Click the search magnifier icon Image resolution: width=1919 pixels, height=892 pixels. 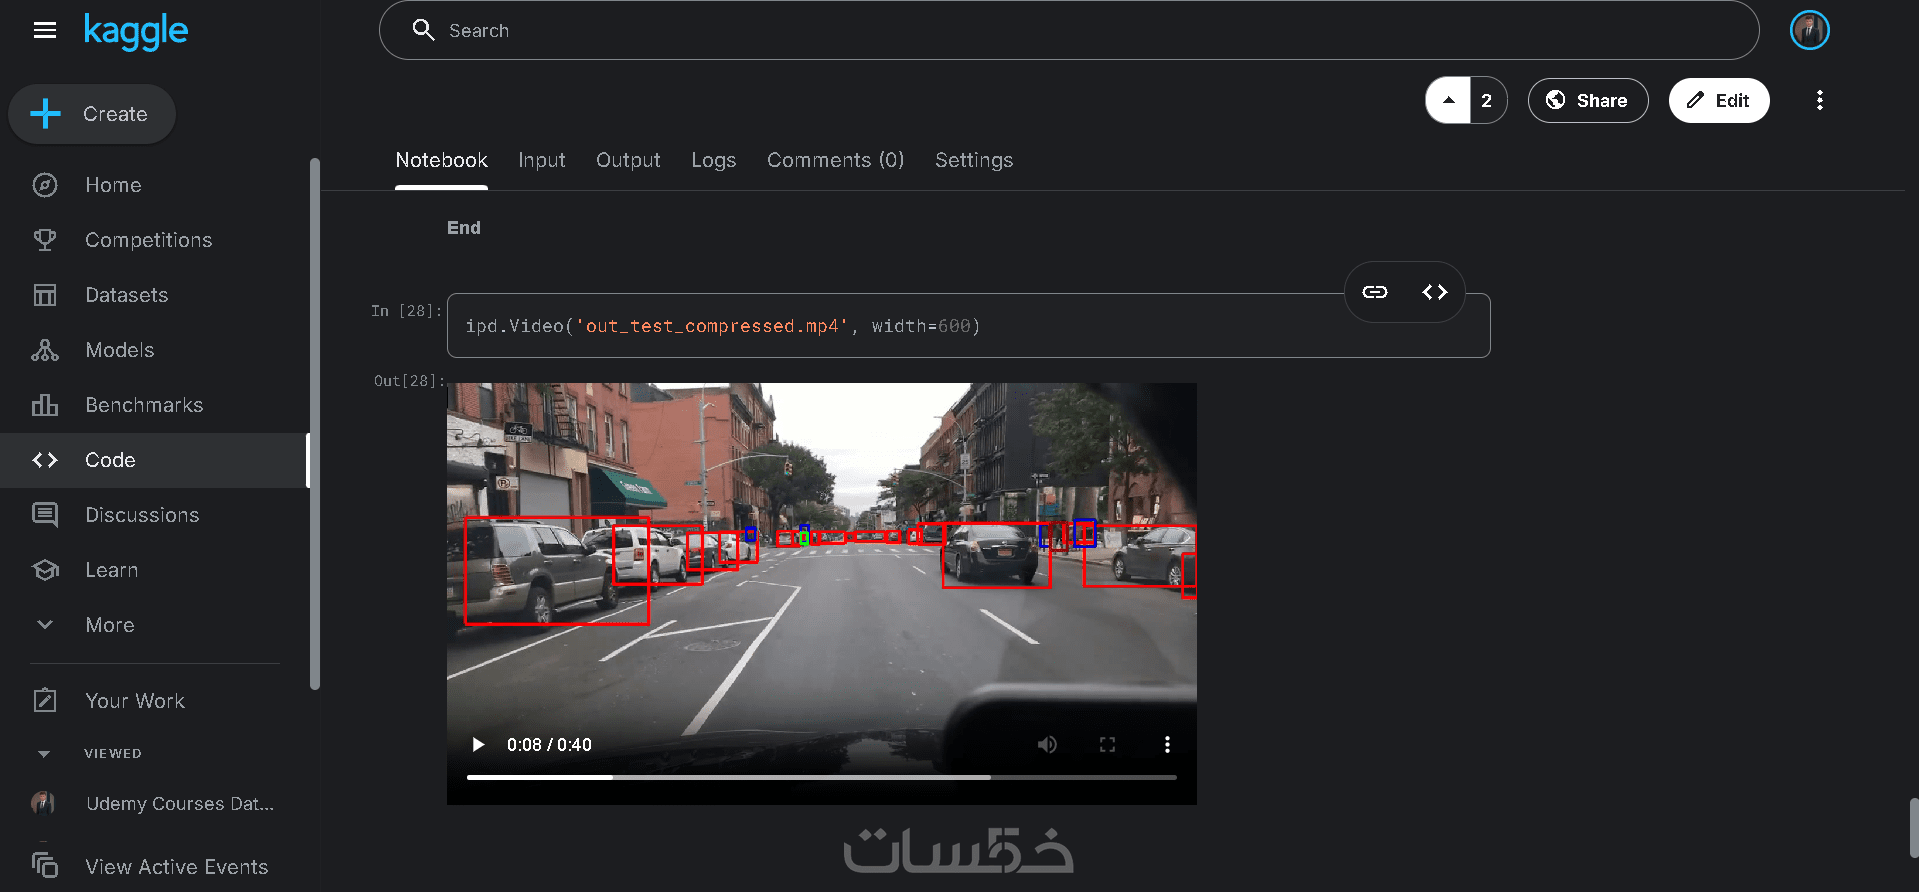coord(423,30)
